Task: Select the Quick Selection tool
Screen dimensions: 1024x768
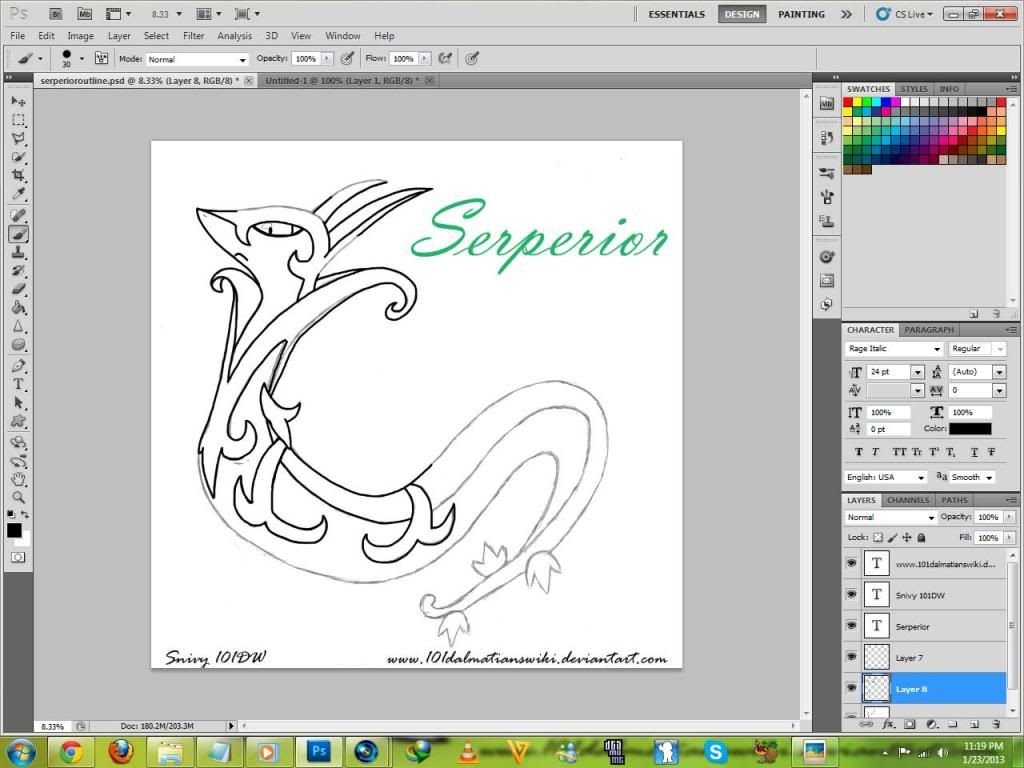Action: [18, 157]
